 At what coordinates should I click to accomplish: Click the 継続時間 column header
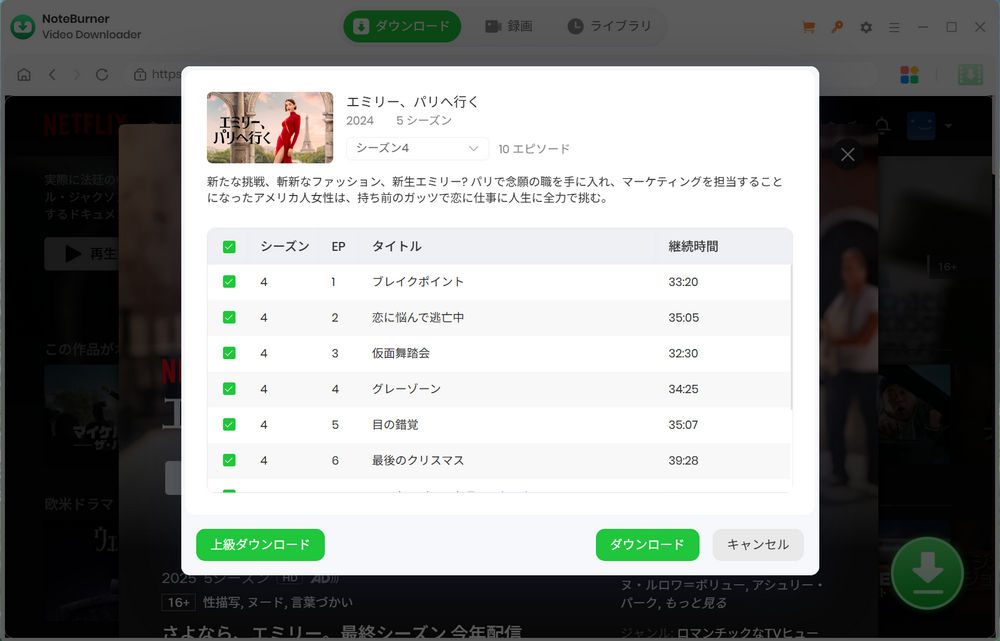point(693,247)
